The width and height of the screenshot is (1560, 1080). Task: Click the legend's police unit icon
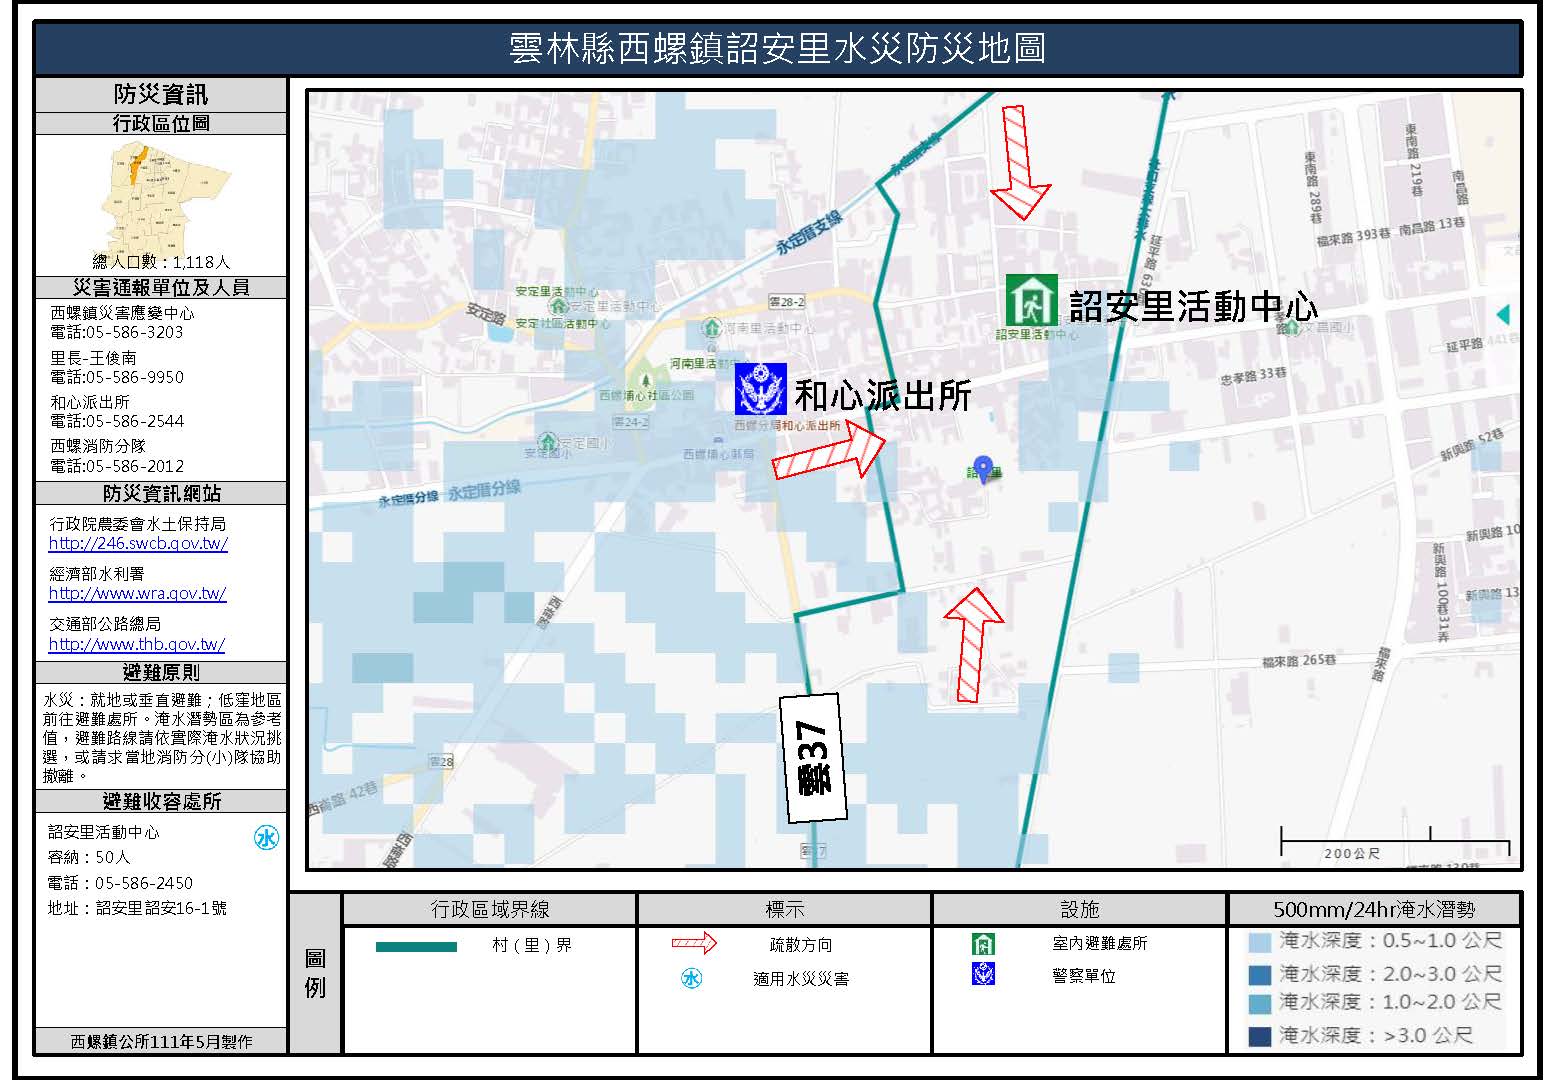[x=984, y=973]
